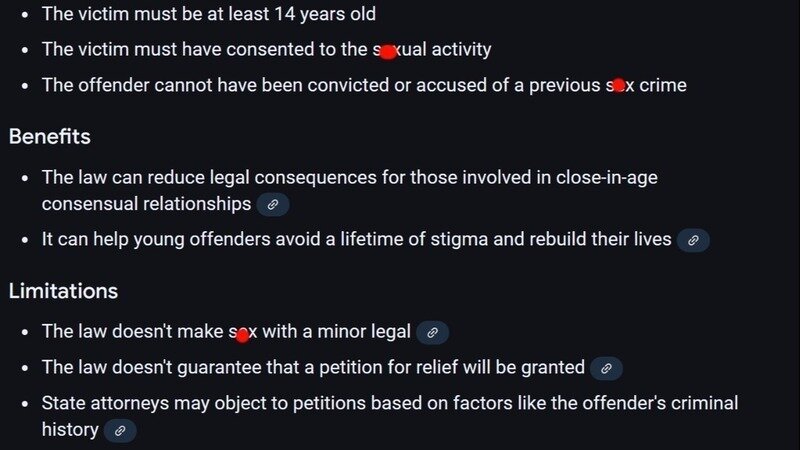Click red dot in 'consented to the' line
800x450 pixels.
[388, 51]
